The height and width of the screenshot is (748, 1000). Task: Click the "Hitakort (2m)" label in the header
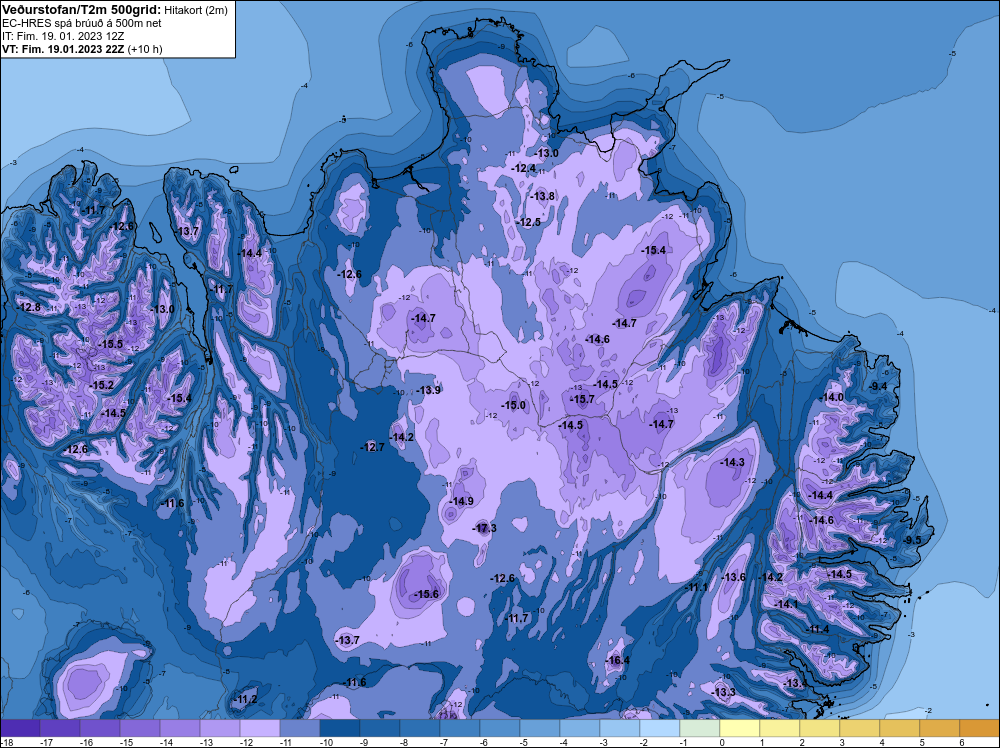click(195, 10)
